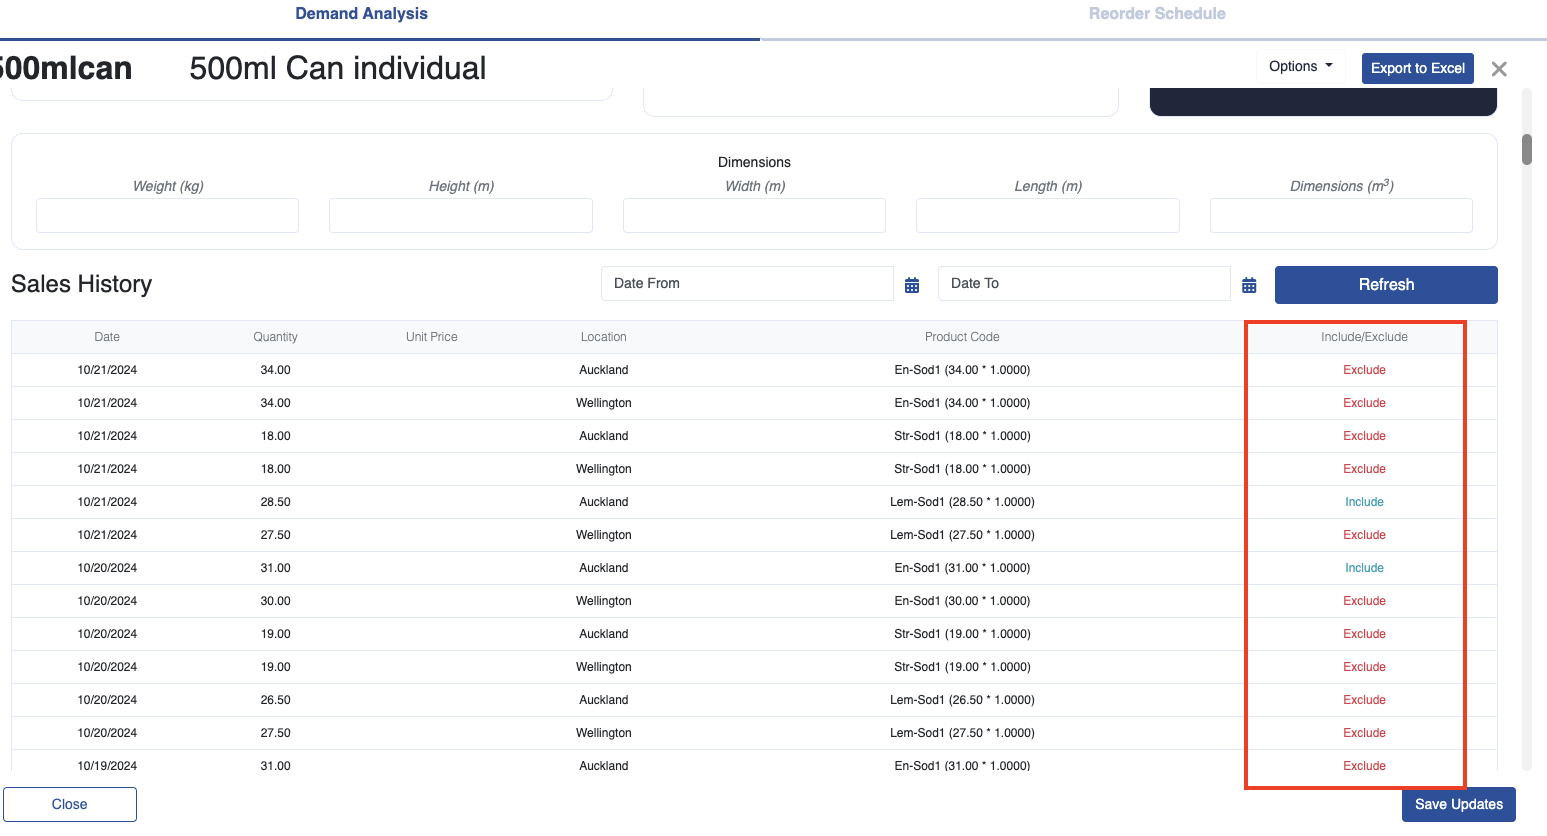Toggle Exclude for Wellington En-Sod1 30.00 row
The height and width of the screenshot is (836, 1547).
coord(1364,601)
